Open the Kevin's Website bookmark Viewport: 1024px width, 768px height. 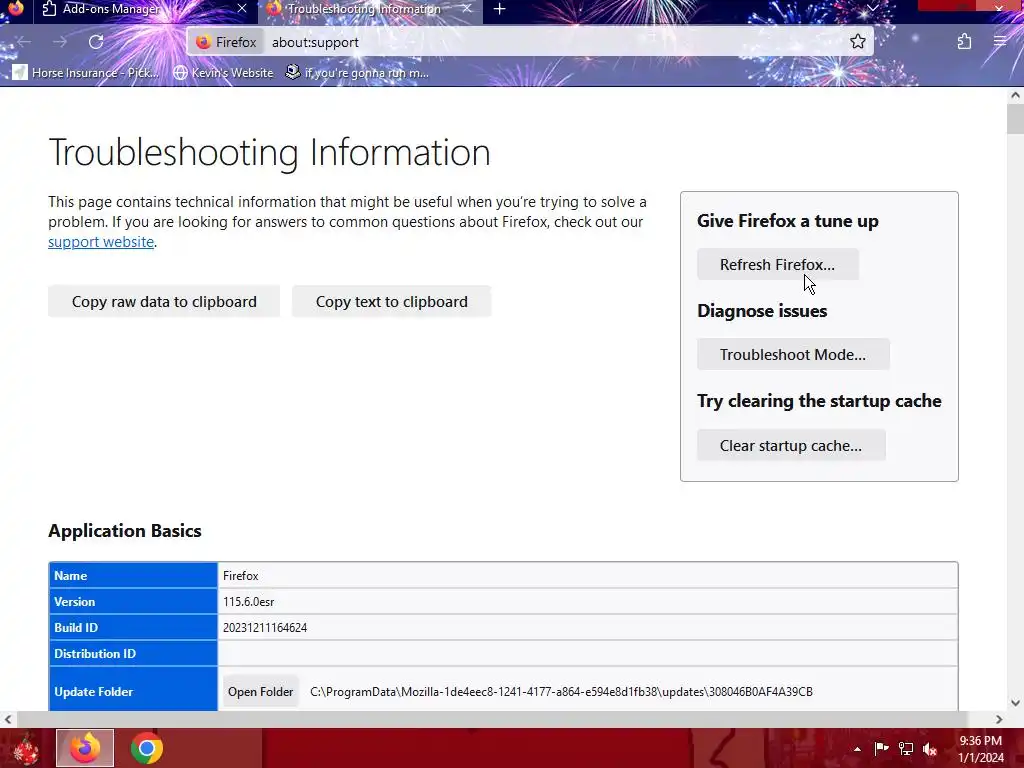click(x=223, y=72)
